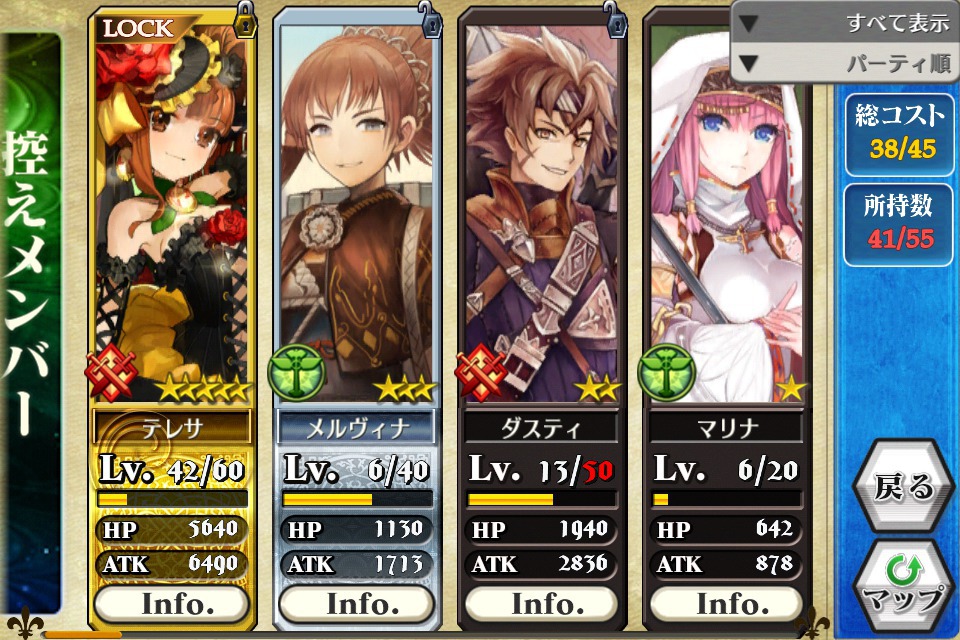Image resolution: width=960 pixels, height=640 pixels.
Task: Open Info. for ダスティ
Action: (542, 604)
